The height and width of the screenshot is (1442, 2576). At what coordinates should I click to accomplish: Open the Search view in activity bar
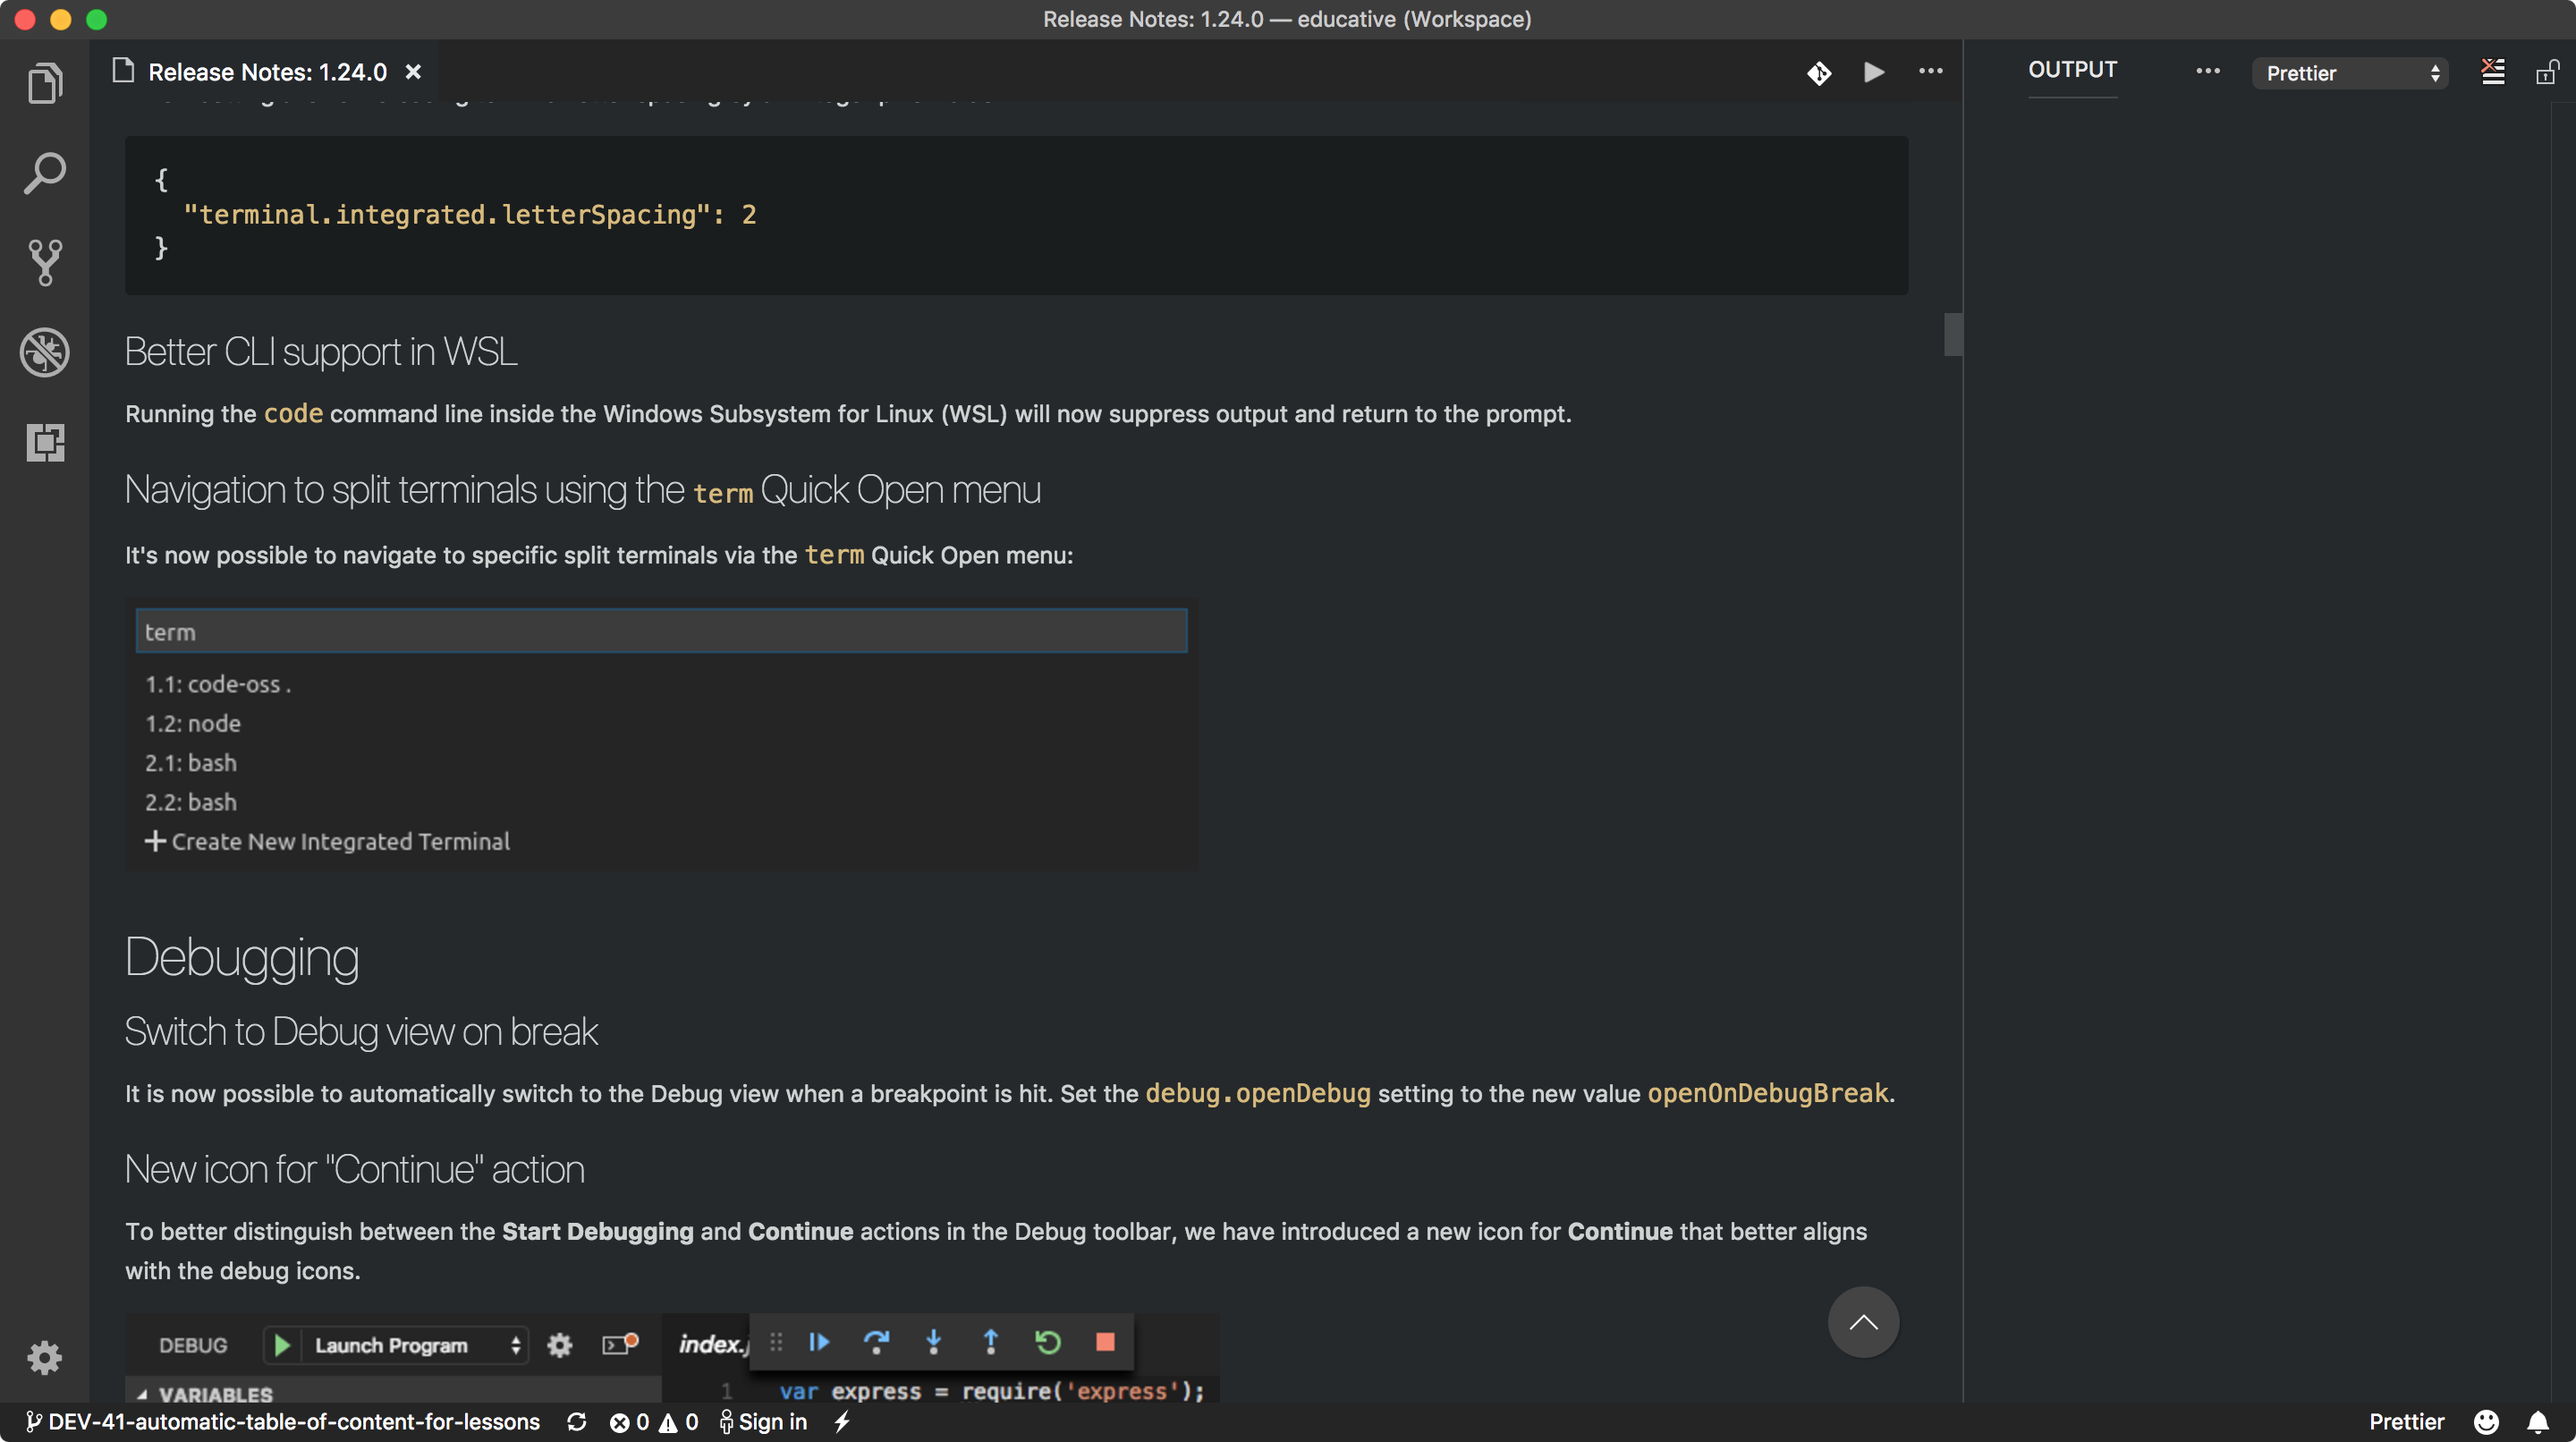45,173
